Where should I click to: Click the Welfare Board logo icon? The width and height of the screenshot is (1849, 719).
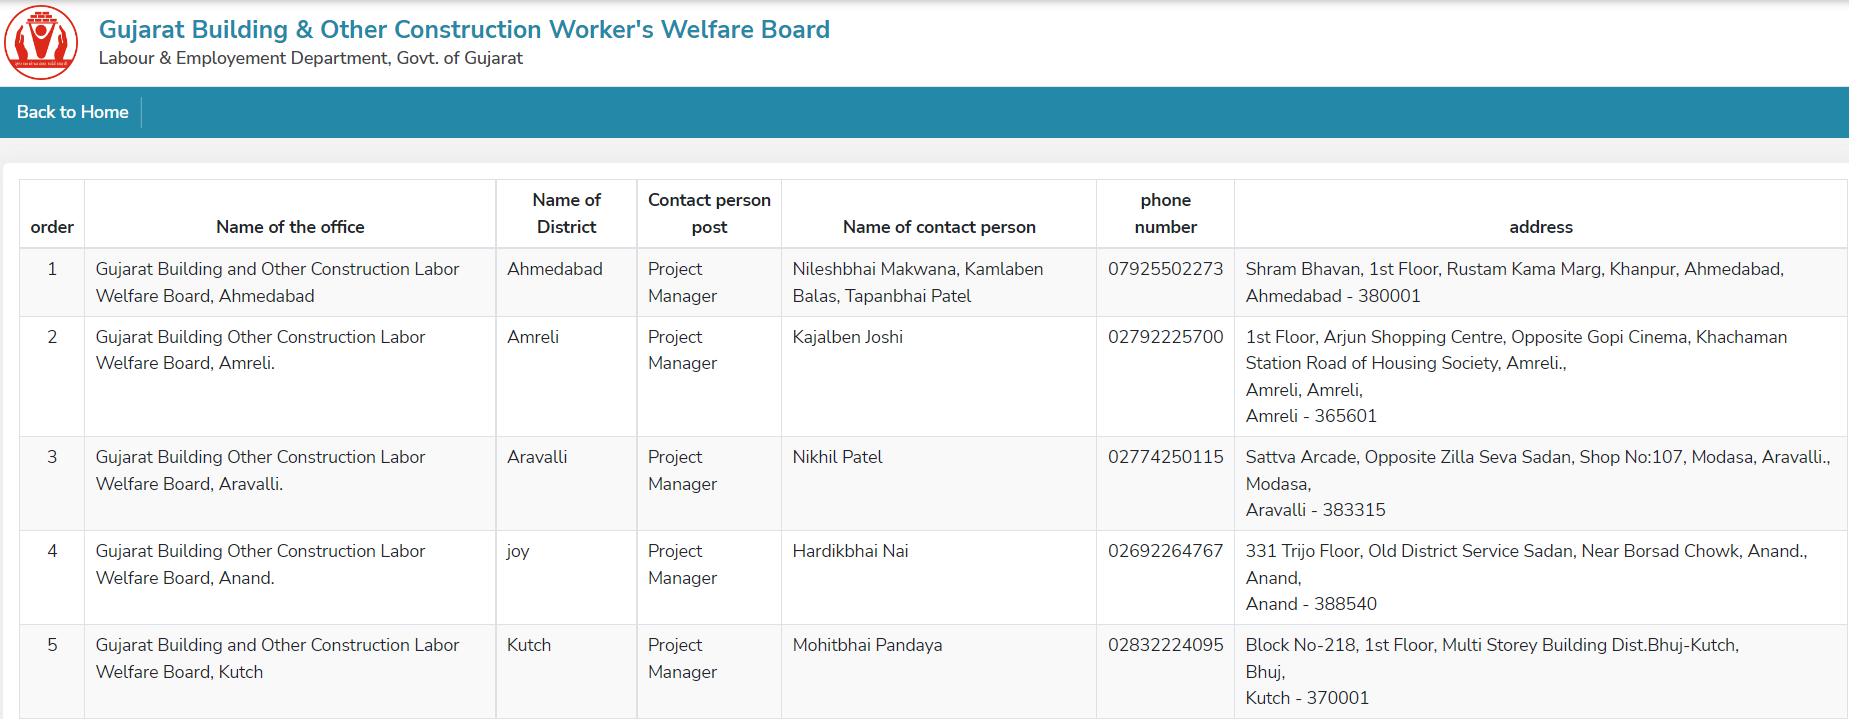(41, 42)
